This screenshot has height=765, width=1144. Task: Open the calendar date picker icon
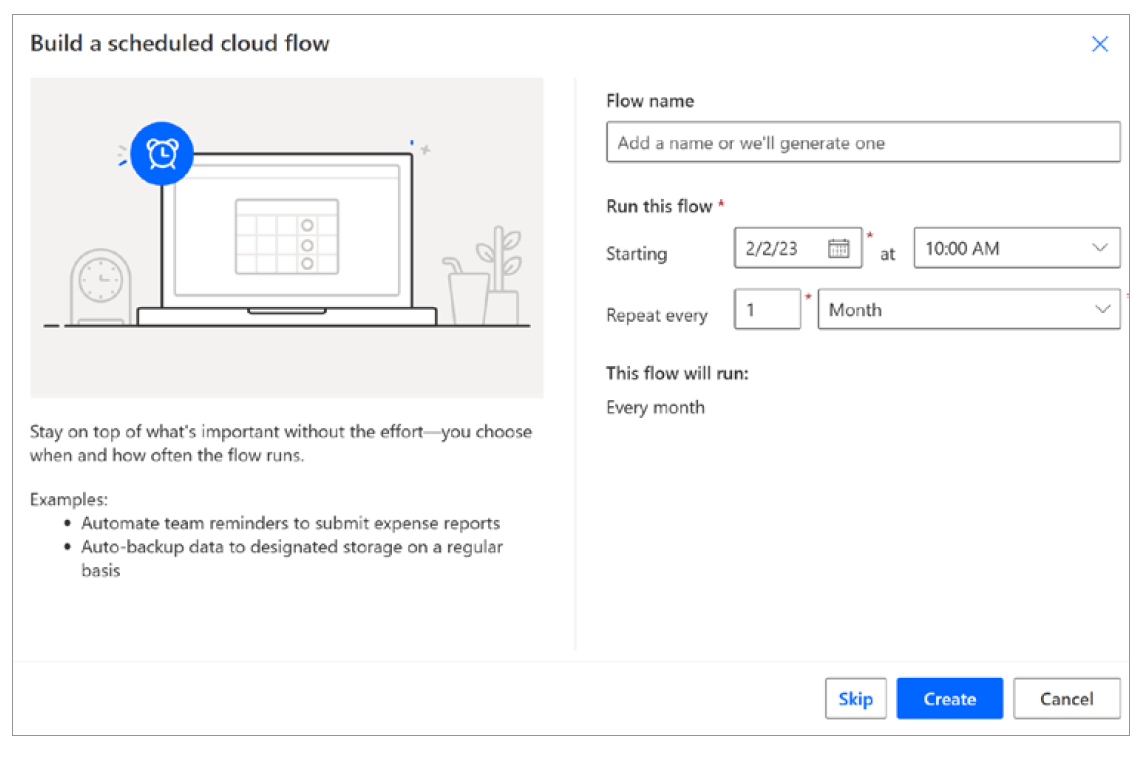point(838,248)
